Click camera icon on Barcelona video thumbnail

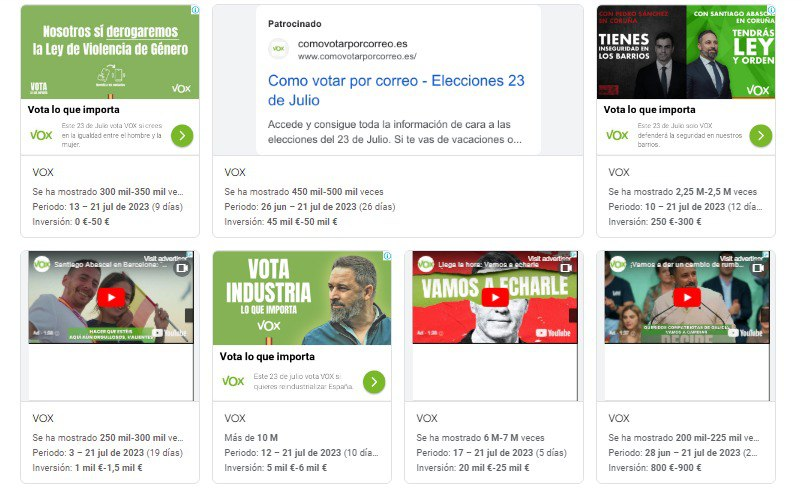[182, 268]
